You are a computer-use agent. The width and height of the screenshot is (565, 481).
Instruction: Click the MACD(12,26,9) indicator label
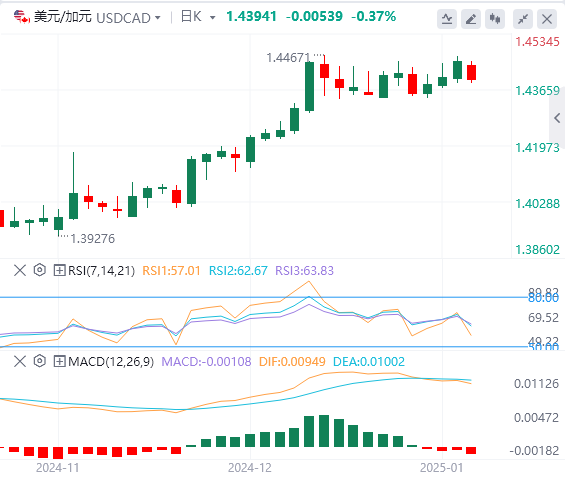[111, 361]
